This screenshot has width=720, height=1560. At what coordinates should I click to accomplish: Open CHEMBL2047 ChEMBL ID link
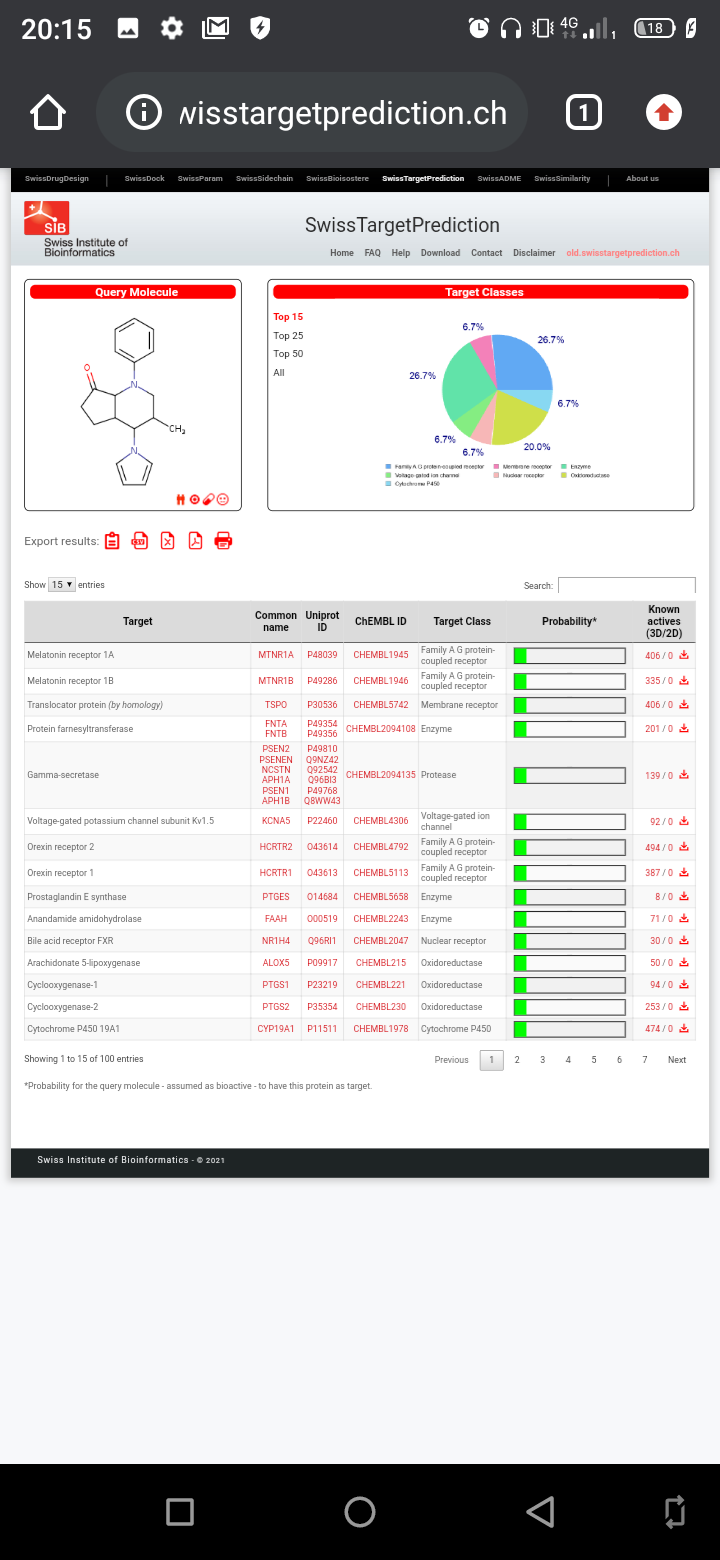381,941
